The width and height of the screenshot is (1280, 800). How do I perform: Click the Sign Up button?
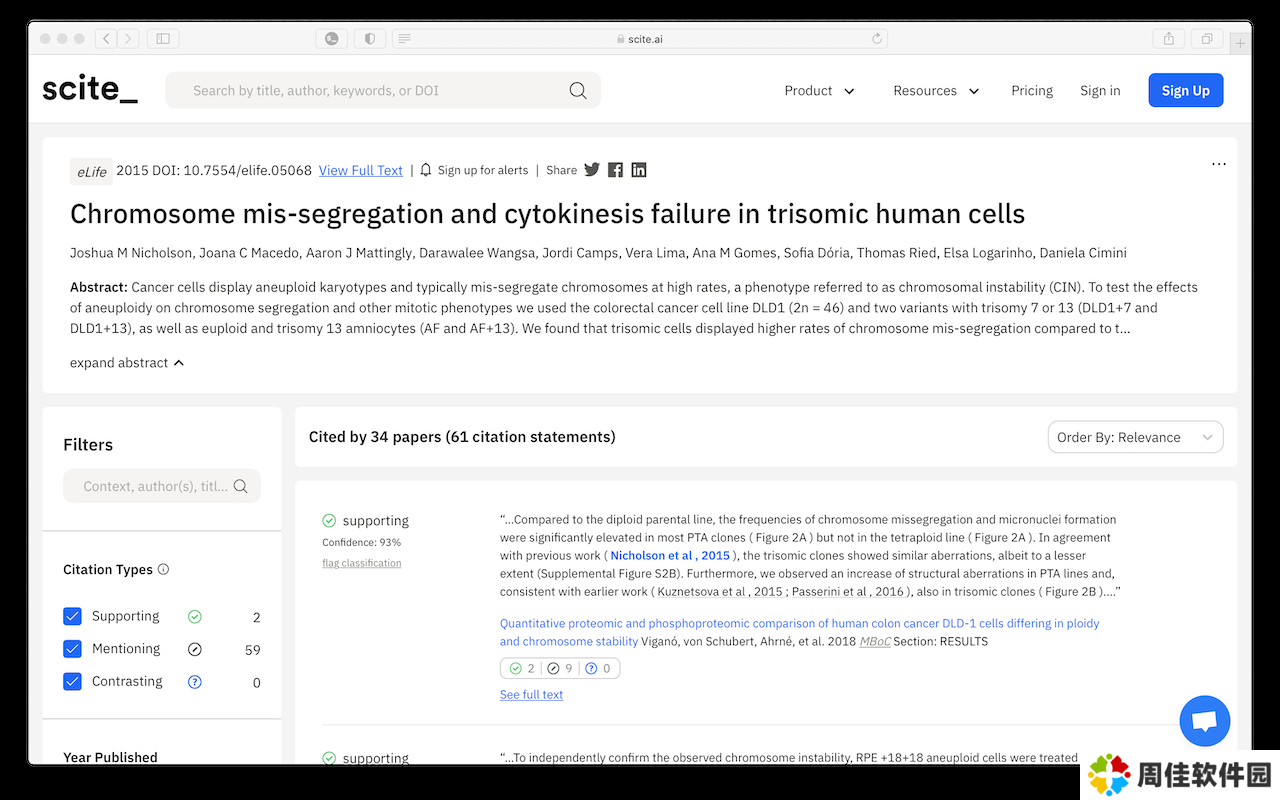(x=1185, y=90)
